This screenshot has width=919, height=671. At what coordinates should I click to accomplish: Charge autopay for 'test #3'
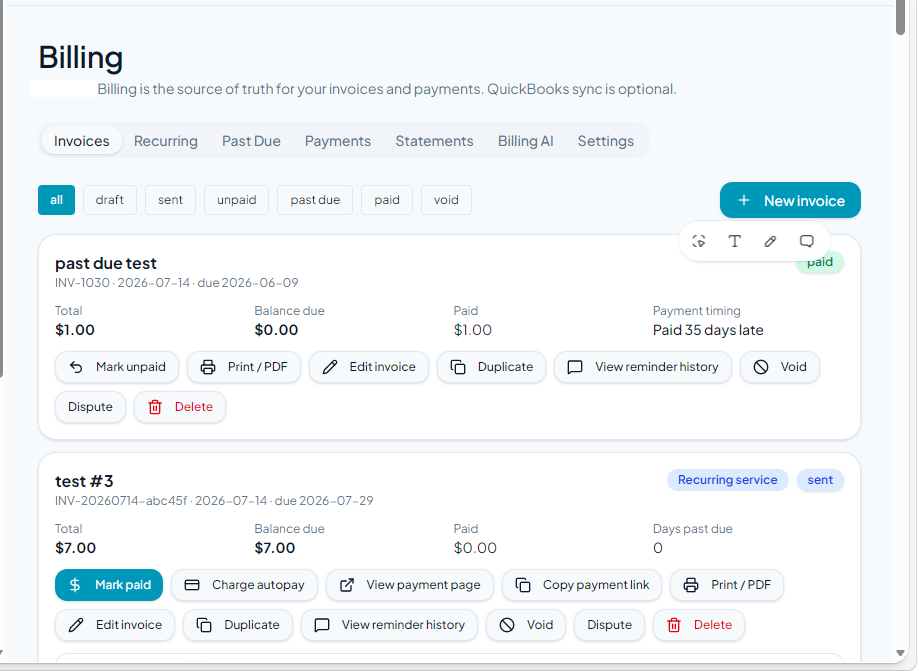coord(244,585)
